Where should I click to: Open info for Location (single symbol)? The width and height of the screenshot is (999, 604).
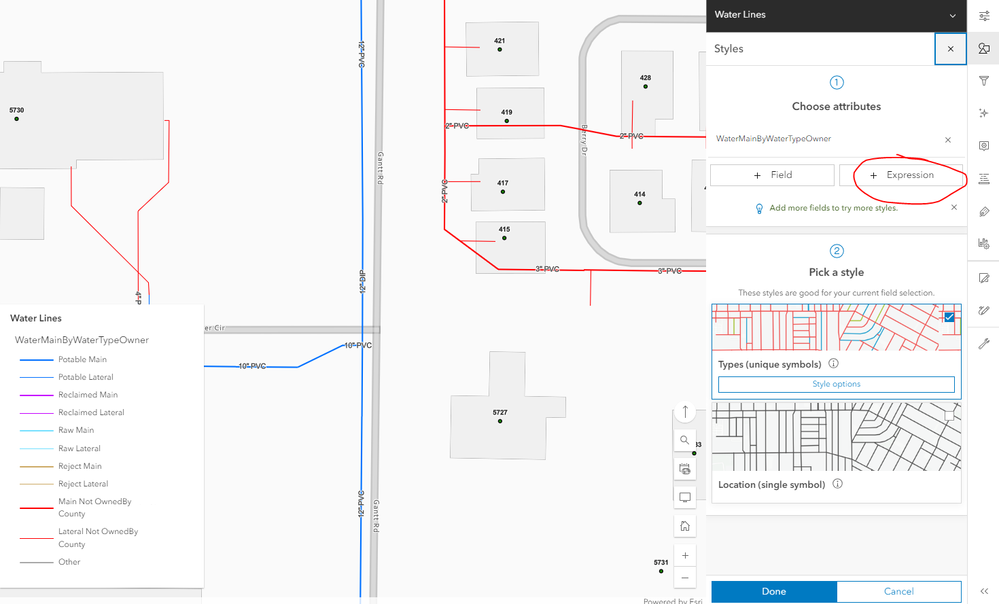(838, 484)
